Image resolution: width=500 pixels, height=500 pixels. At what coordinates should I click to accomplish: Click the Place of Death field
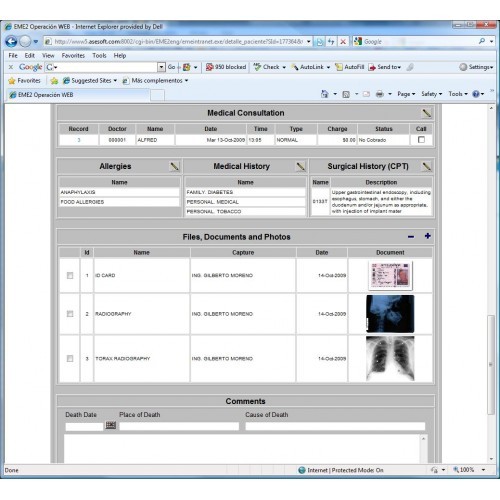coord(179,426)
